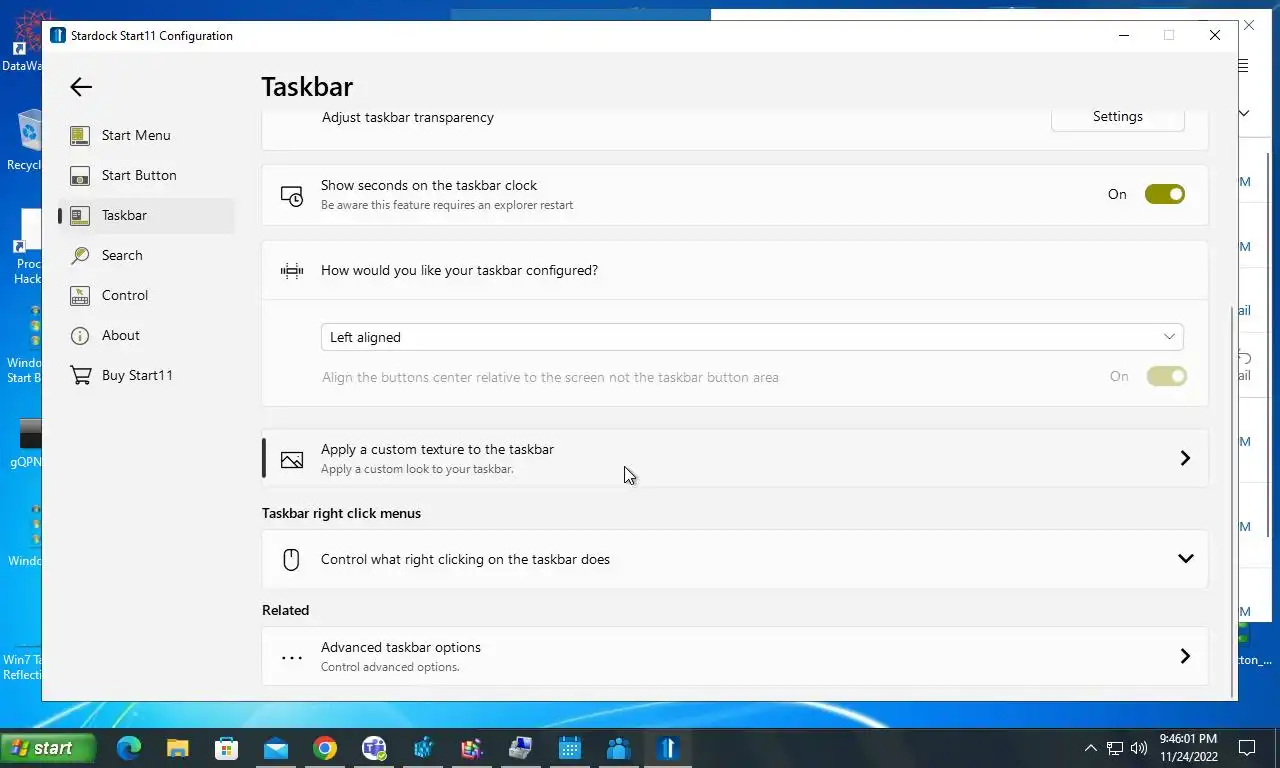
Task: Open File Explorer from the taskbar
Action: click(x=177, y=748)
